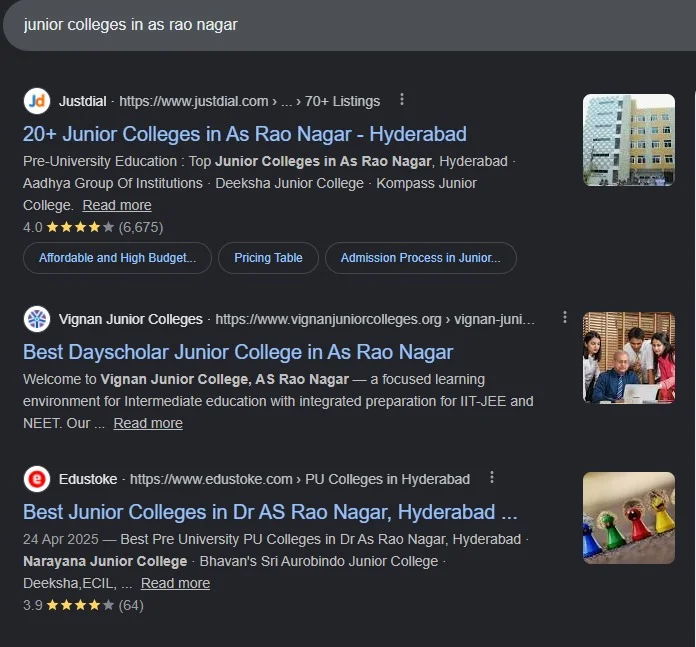The image size is (696, 647).
Task: Click the vignanjuniorcolleges.org URL
Action: [x=375, y=319]
